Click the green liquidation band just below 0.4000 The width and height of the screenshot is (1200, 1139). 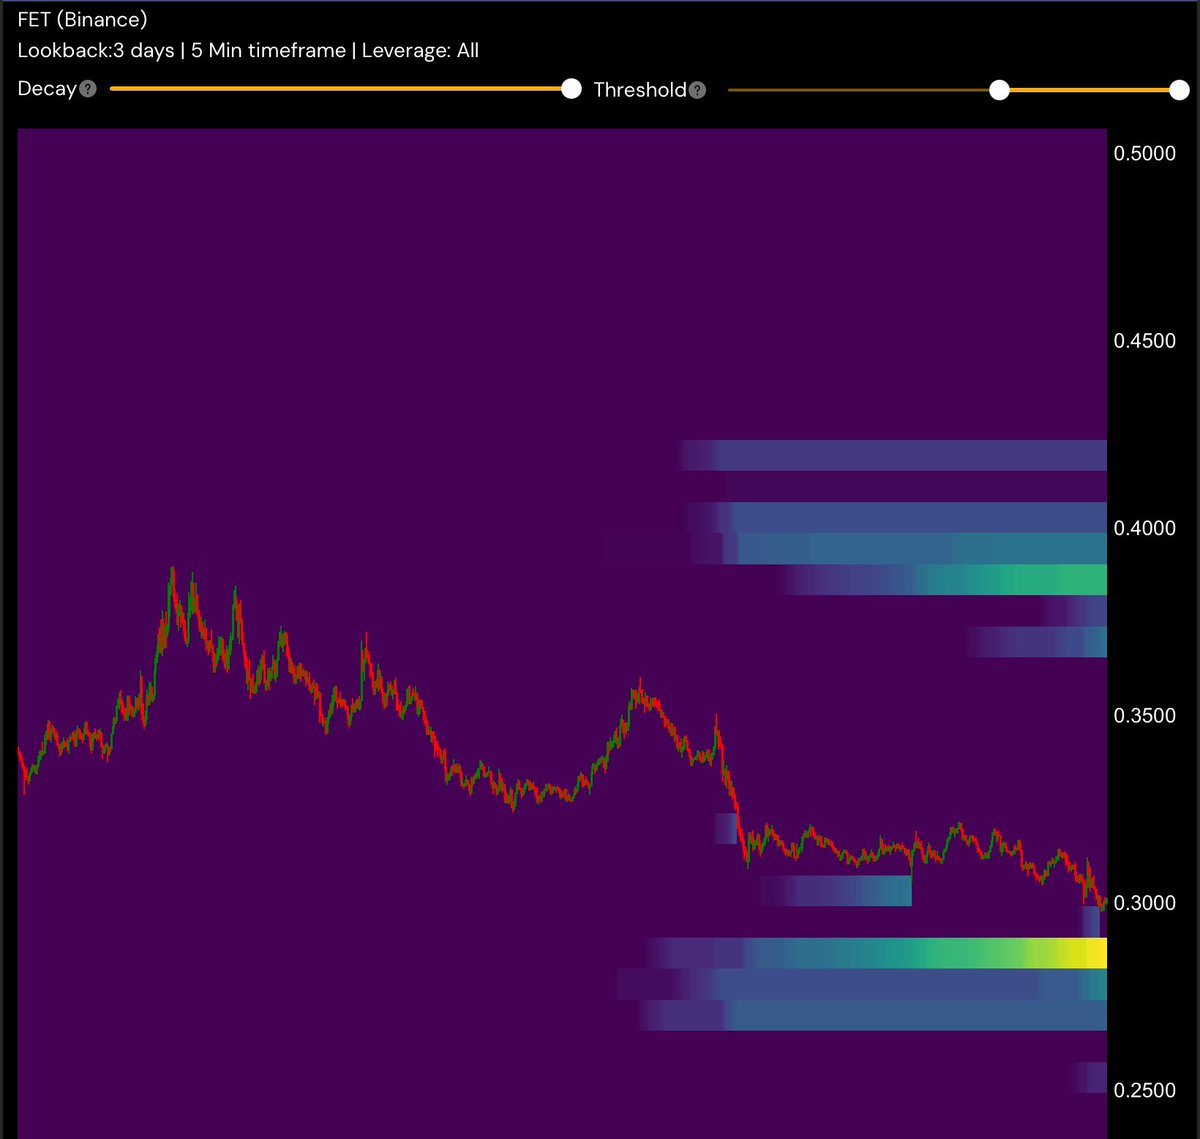coord(945,580)
